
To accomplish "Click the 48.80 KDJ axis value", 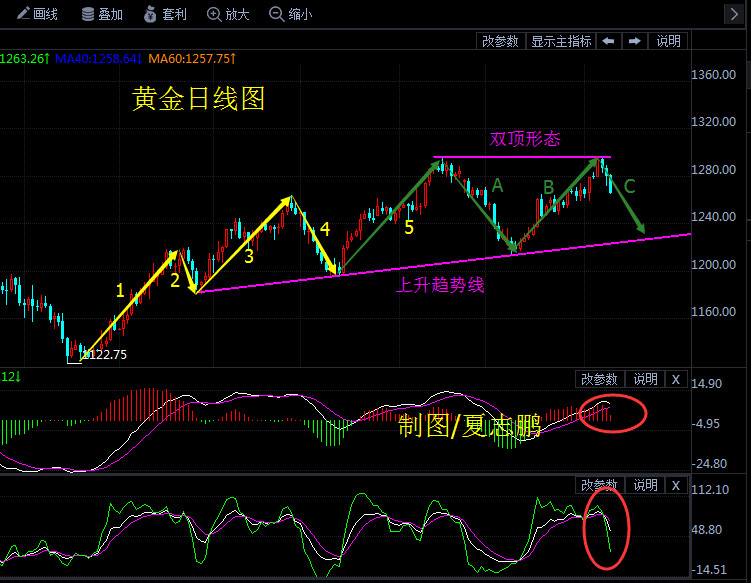I will point(707,530).
